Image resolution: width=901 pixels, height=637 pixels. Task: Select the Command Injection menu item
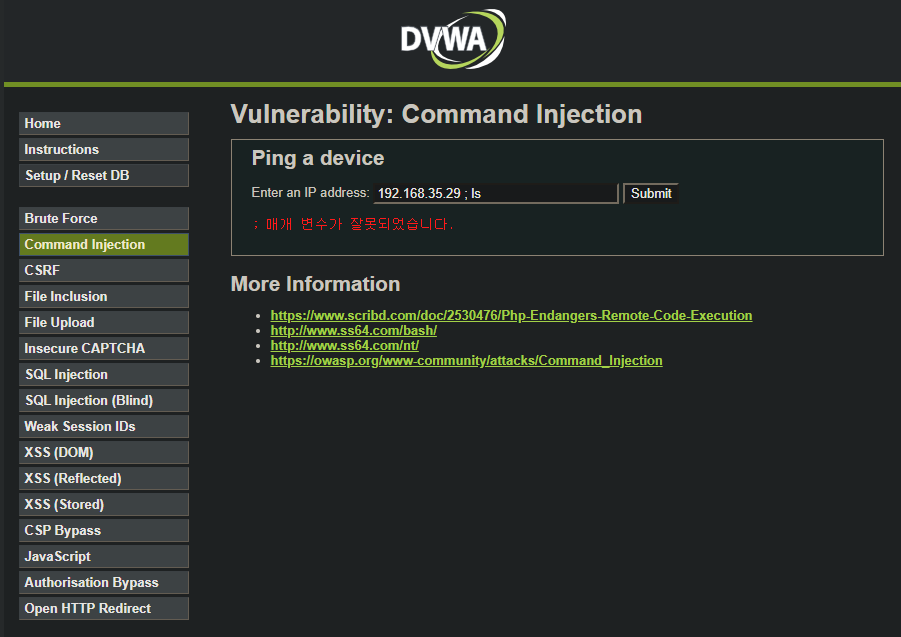point(104,244)
